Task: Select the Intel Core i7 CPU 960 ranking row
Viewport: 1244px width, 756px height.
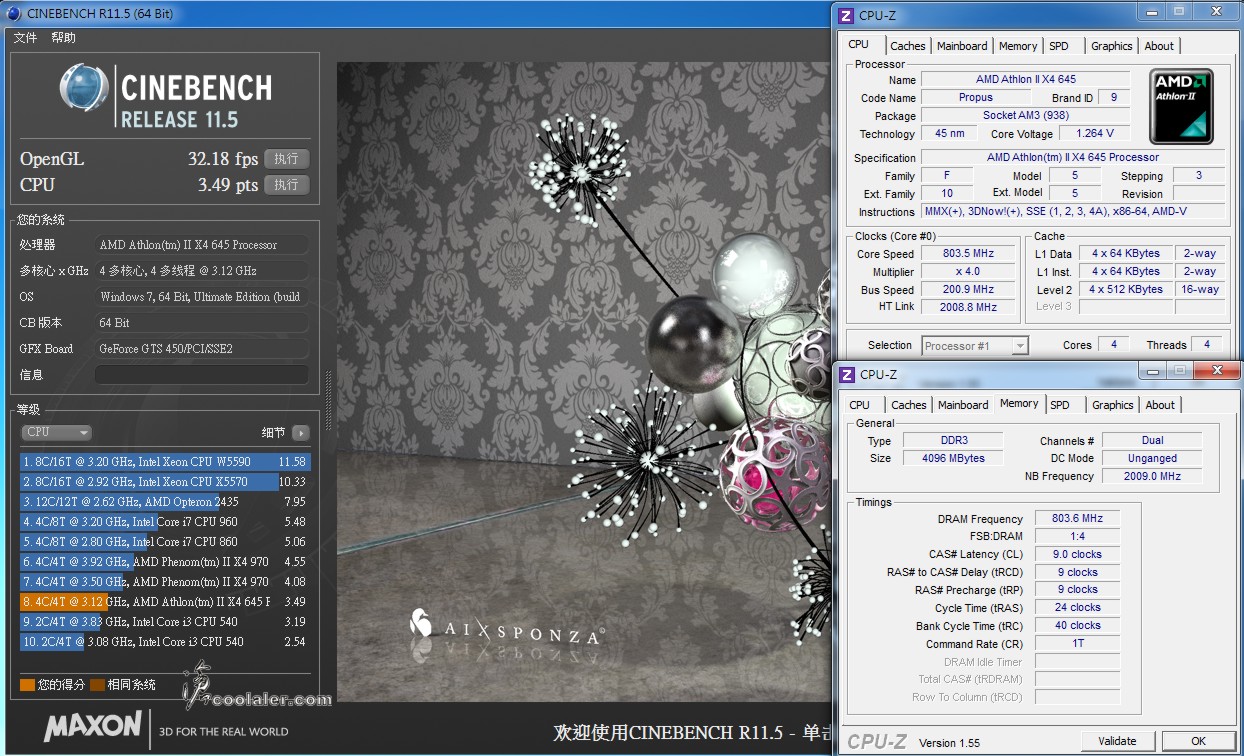Action: (x=165, y=522)
